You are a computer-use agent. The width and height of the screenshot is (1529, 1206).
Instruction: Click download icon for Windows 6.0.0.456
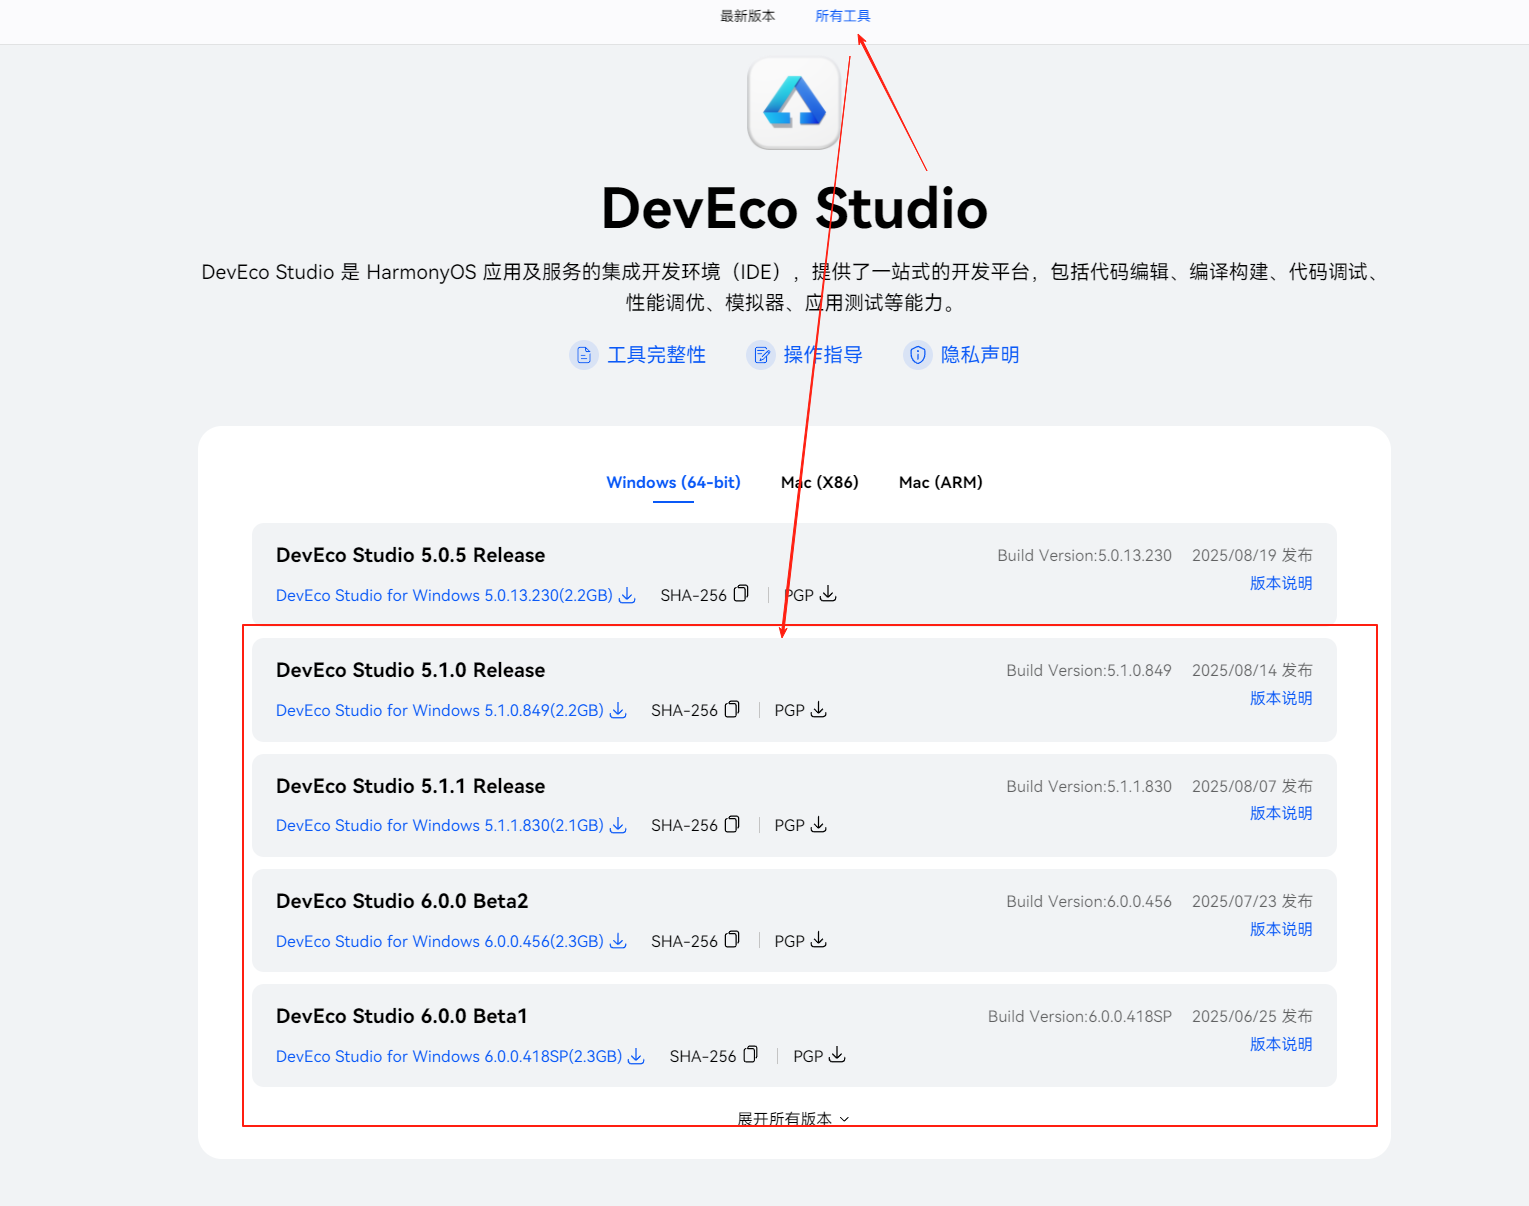618,941
